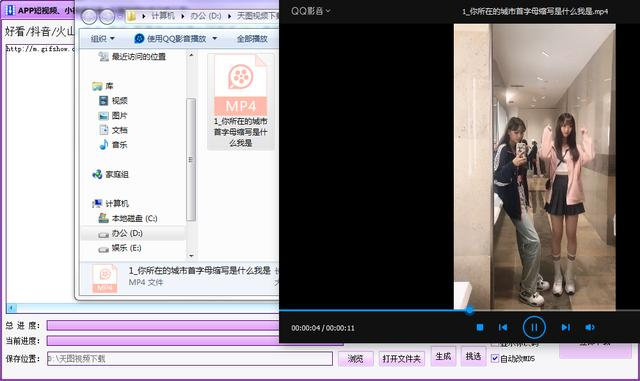Click navigation pane scroll down arrow
Screen dimensions: 640x381
(191, 256)
